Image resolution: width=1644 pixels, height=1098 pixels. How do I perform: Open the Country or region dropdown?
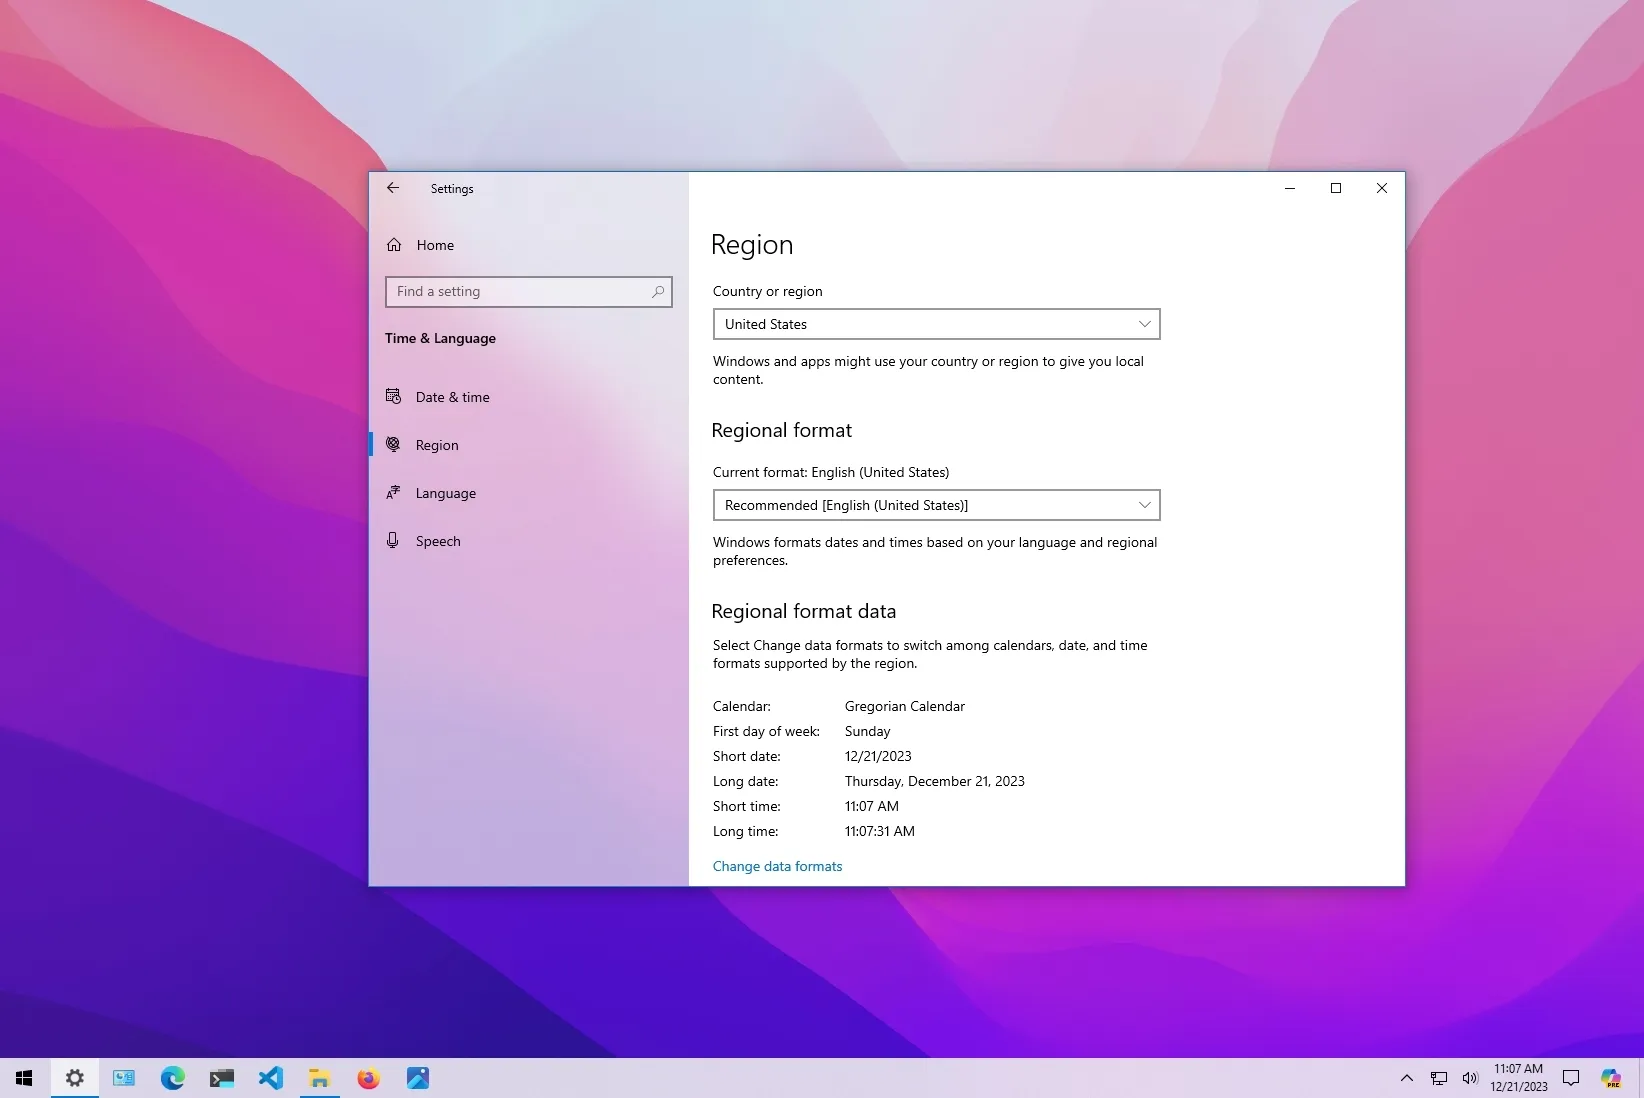tap(935, 324)
